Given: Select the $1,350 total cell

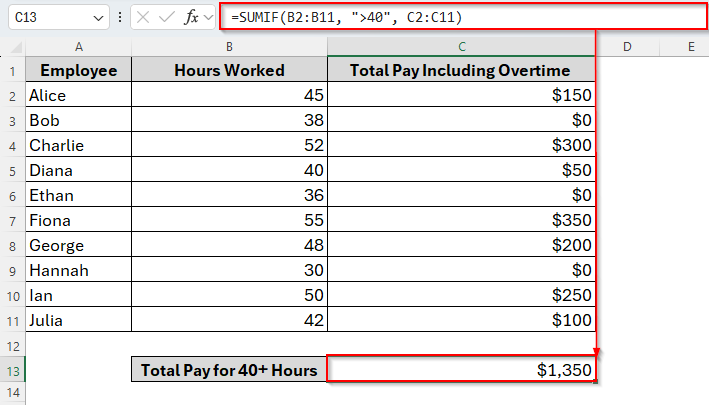Looking at the screenshot, I should 461,370.
